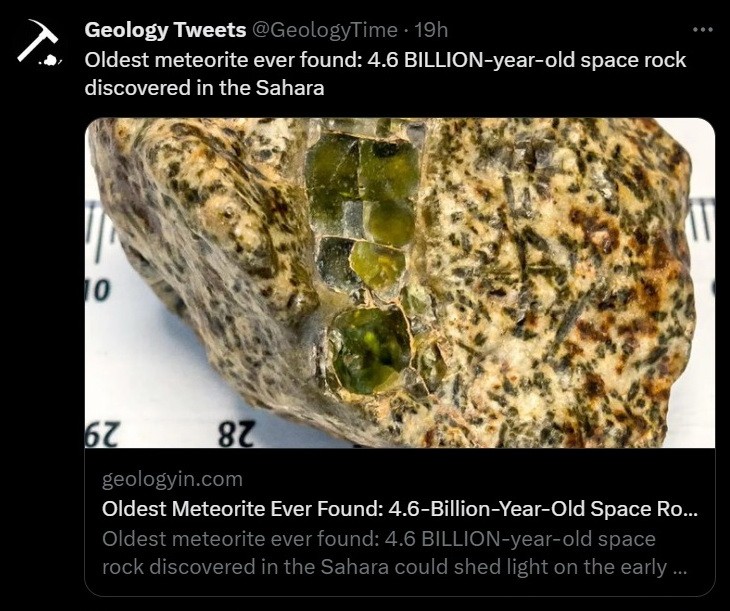Click the large round green crystal in photo
Screen dimensions: 730x611
(x=370, y=349)
